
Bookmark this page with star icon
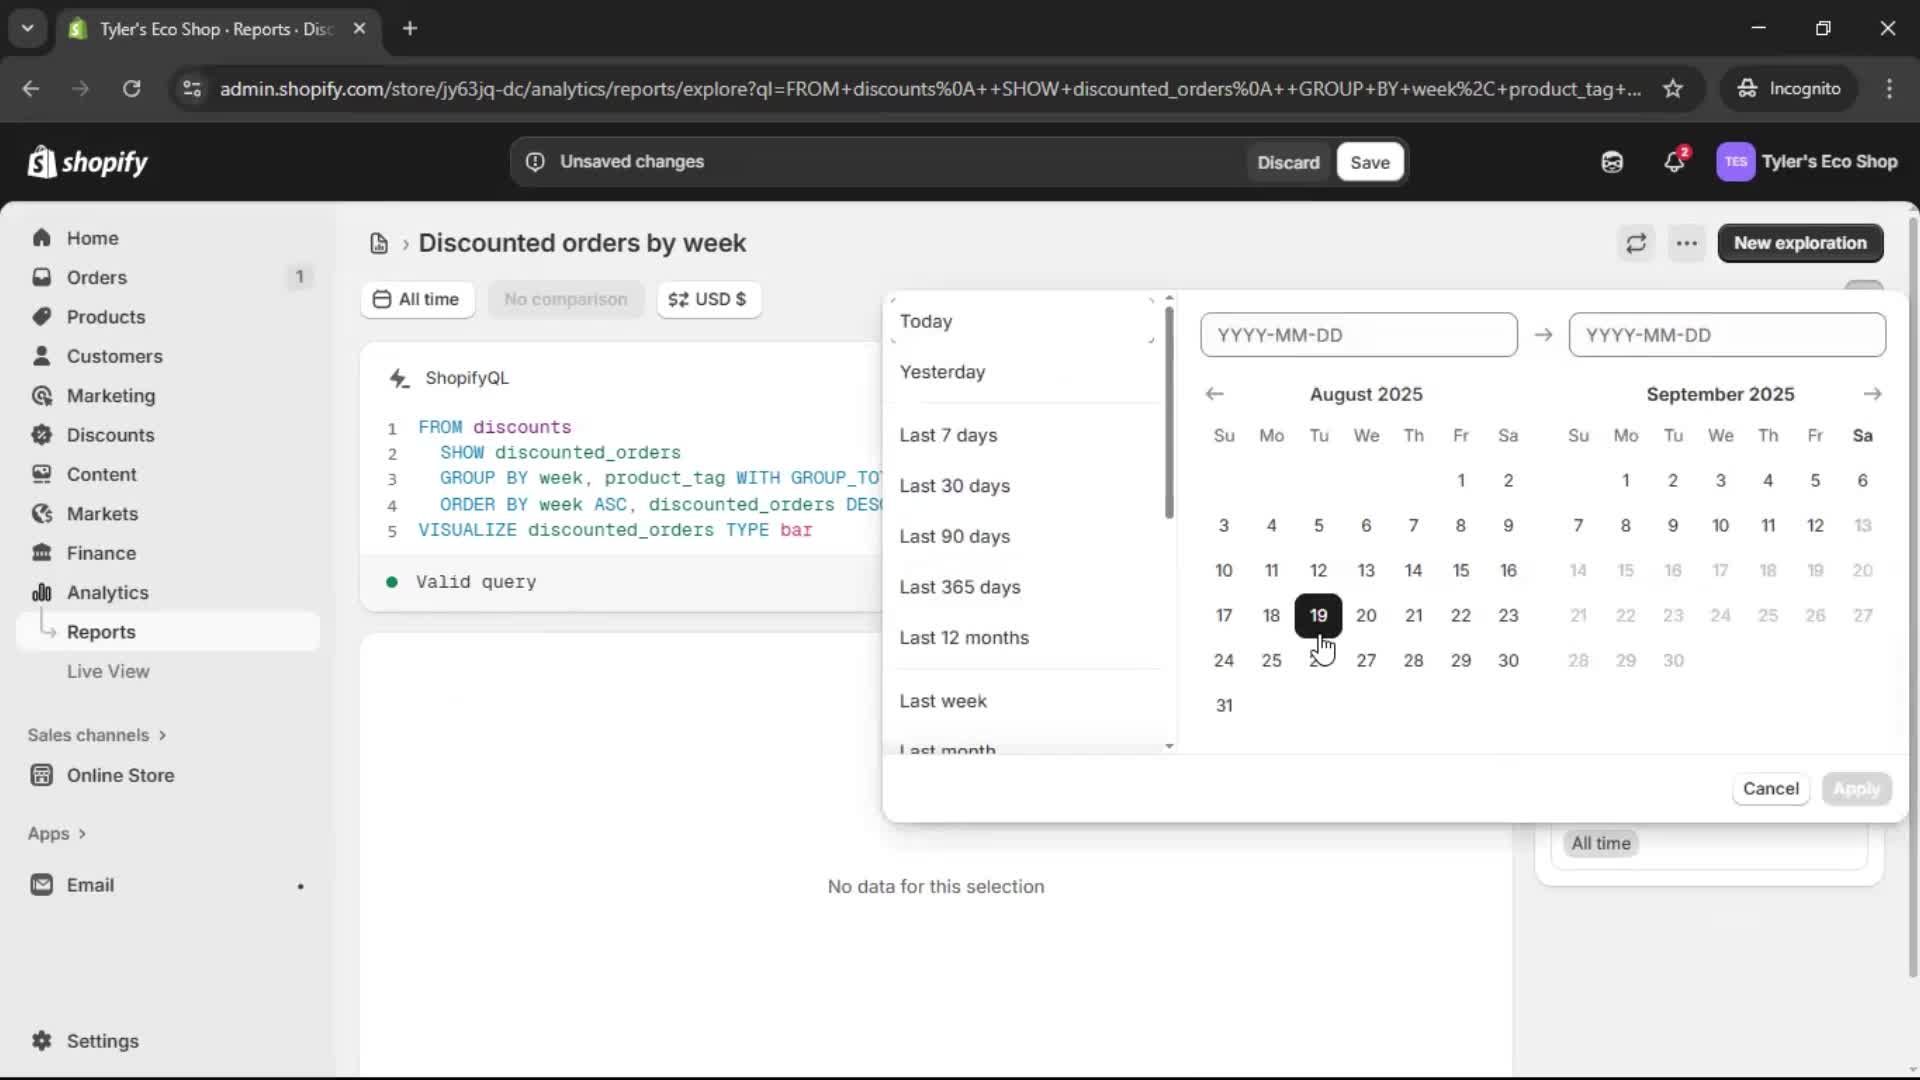[1673, 89]
